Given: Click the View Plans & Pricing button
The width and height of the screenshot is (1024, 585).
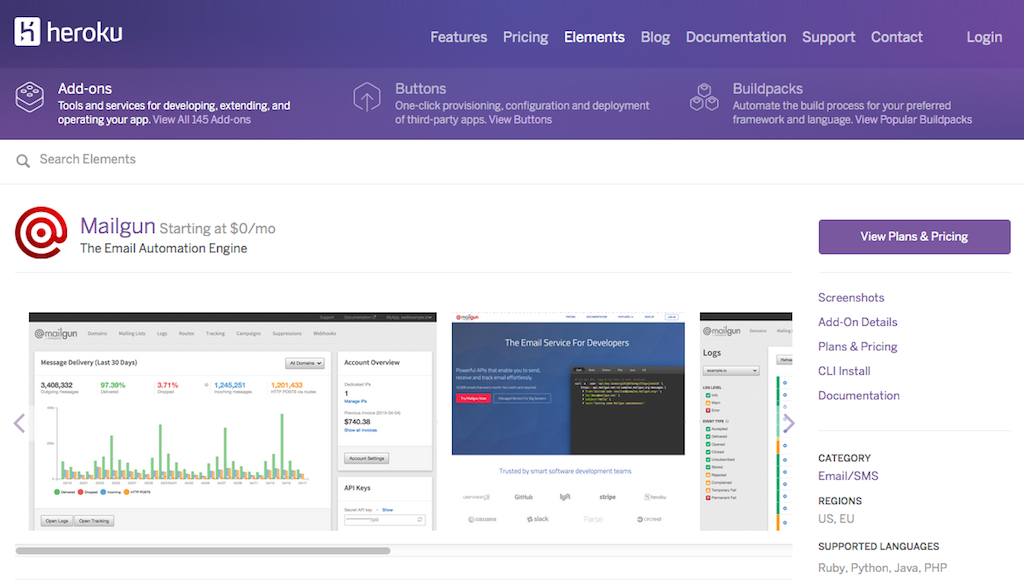Looking at the screenshot, I should [914, 236].
